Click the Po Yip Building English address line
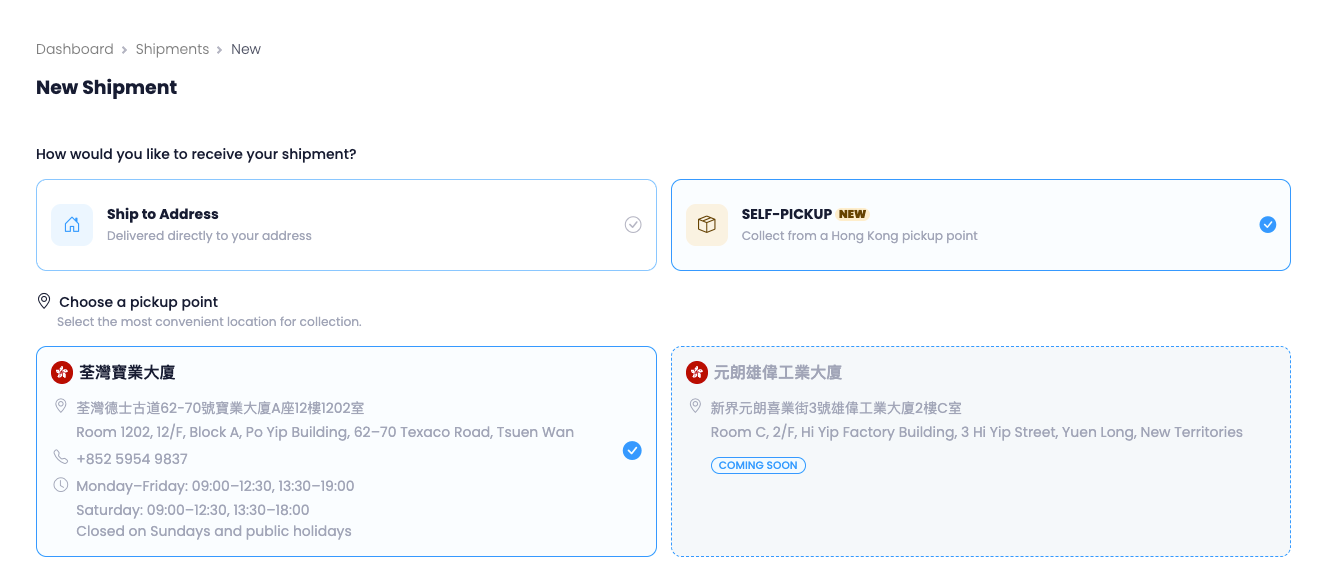Image resolution: width=1323 pixels, height=578 pixels. coord(325,432)
